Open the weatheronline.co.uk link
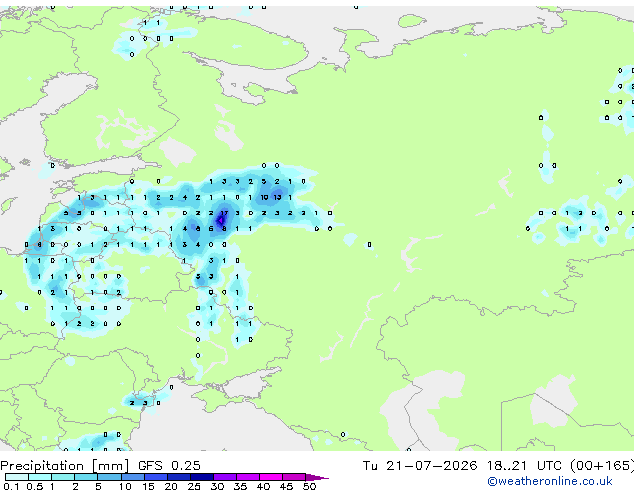This screenshot has height=490, width=634. pyautogui.click(x=554, y=482)
